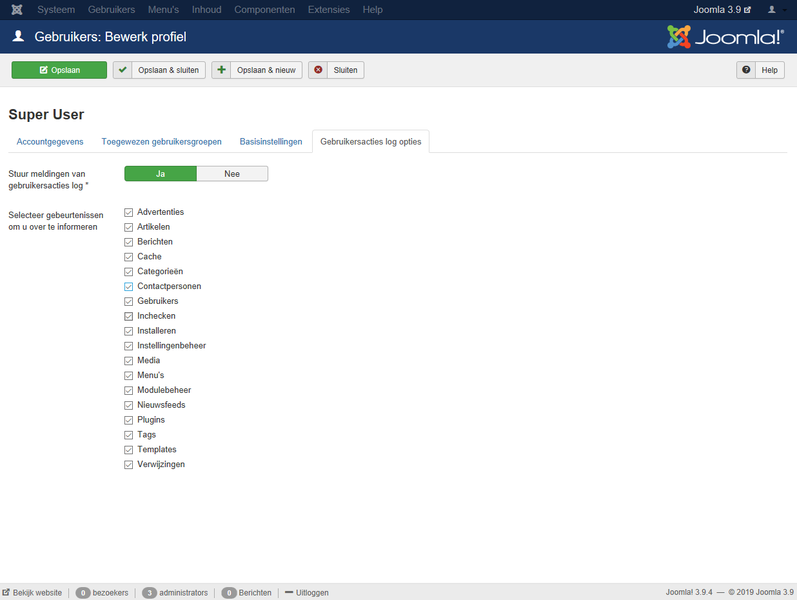
Task: Open the Menu's menu
Action: (163, 10)
